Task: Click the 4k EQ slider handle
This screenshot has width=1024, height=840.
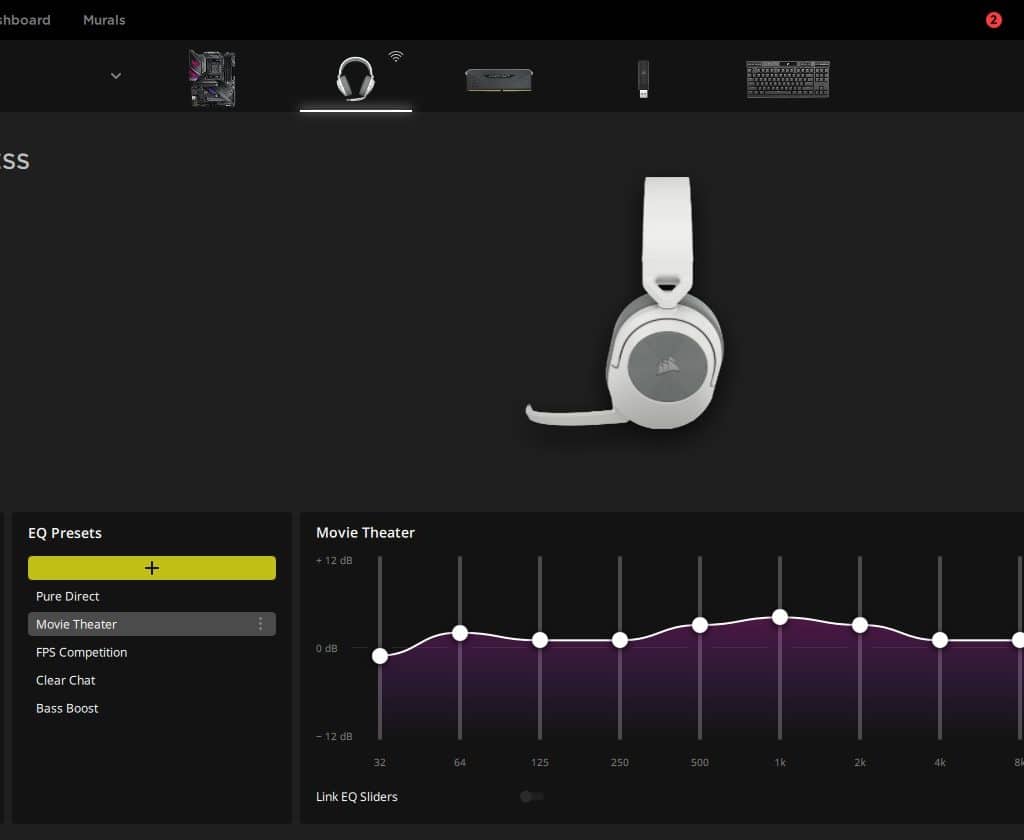Action: click(x=940, y=640)
